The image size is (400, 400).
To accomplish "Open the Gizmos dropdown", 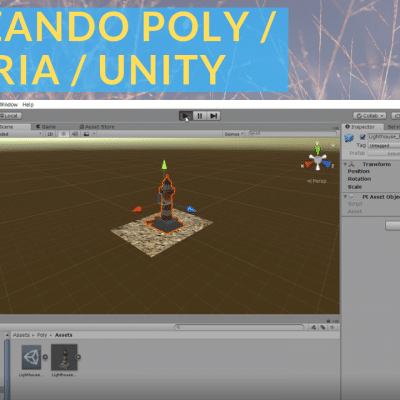I will (234, 134).
